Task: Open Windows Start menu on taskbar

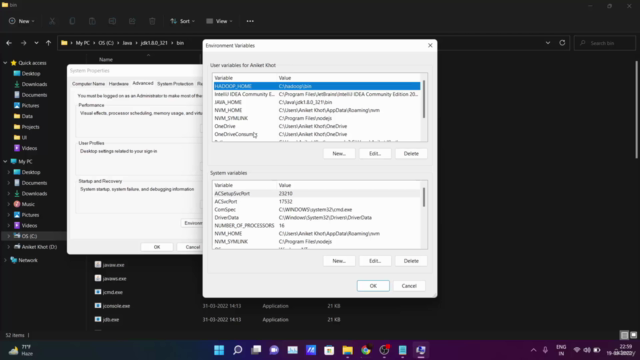Action: [219, 350]
